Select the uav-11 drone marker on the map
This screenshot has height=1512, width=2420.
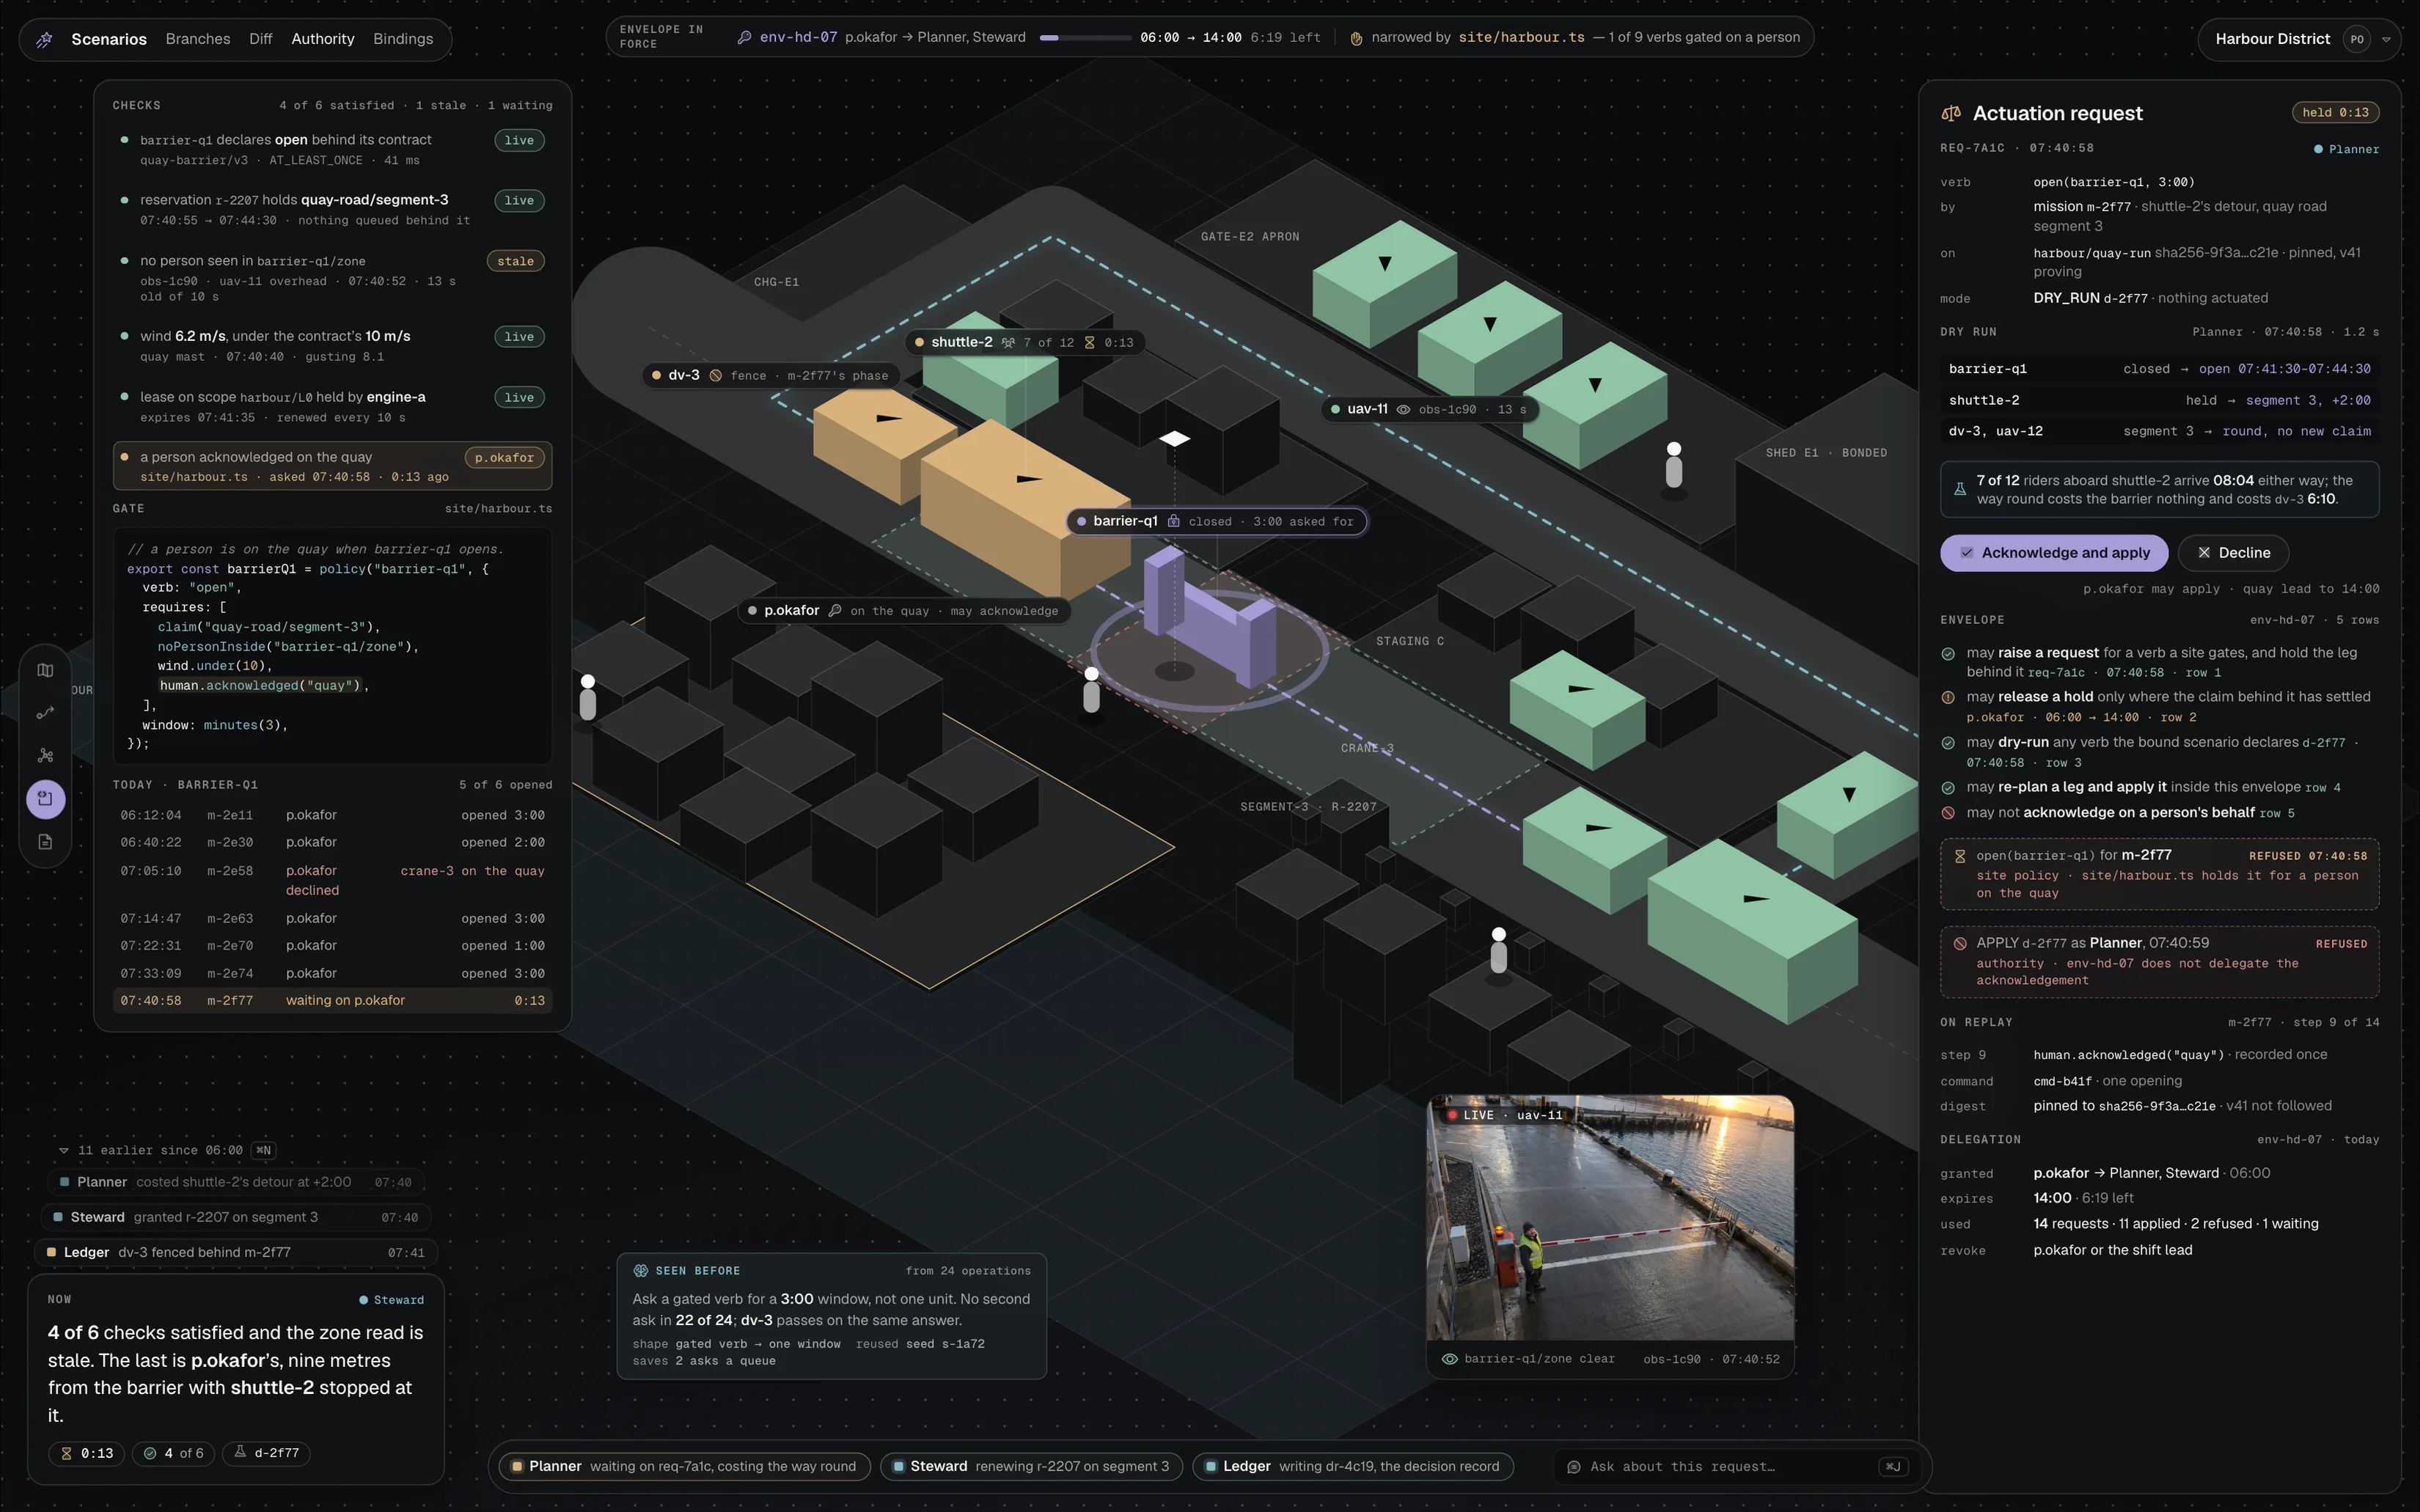(x=1174, y=438)
